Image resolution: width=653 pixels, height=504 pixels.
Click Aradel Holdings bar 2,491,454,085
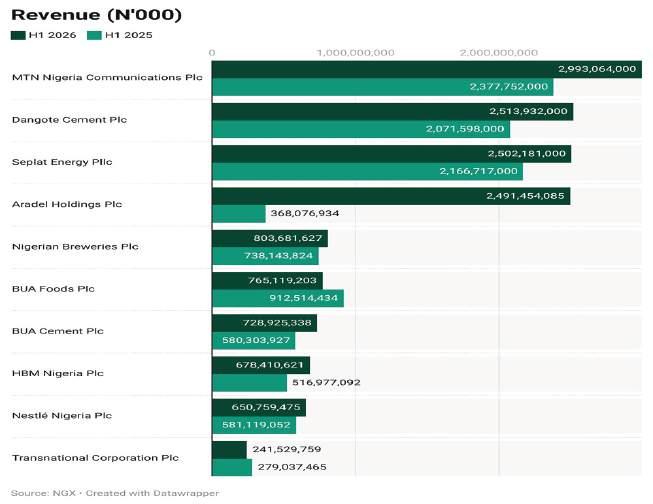(x=391, y=196)
